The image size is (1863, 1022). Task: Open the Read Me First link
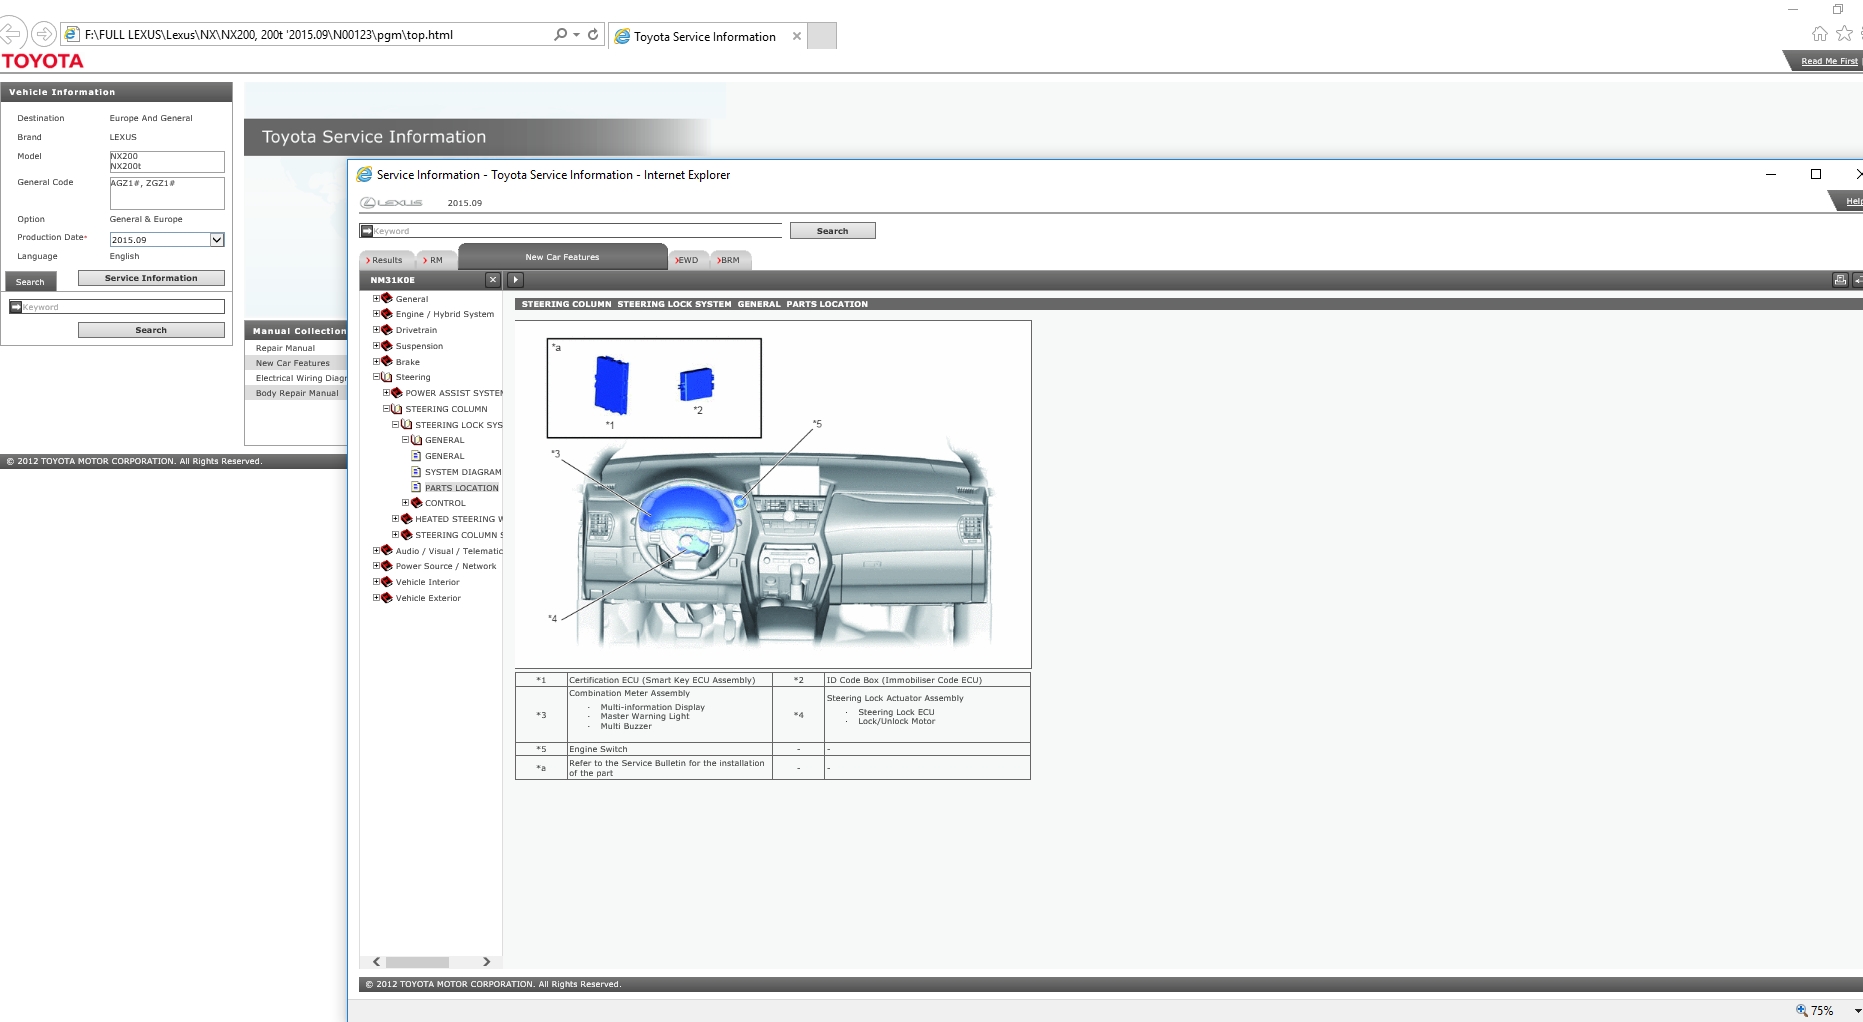point(1828,61)
